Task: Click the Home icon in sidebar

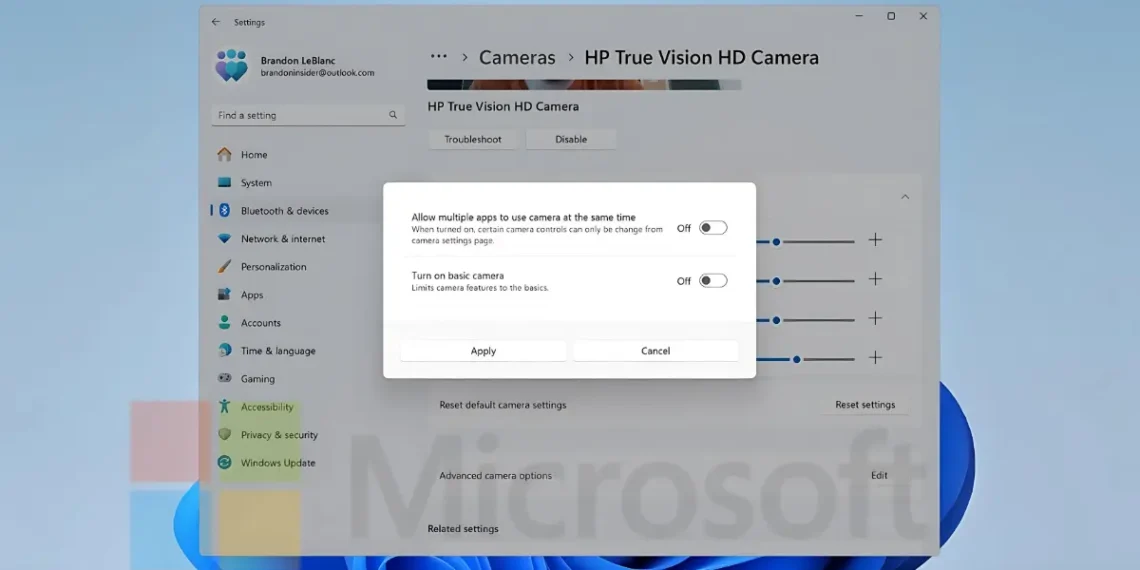Action: click(224, 155)
